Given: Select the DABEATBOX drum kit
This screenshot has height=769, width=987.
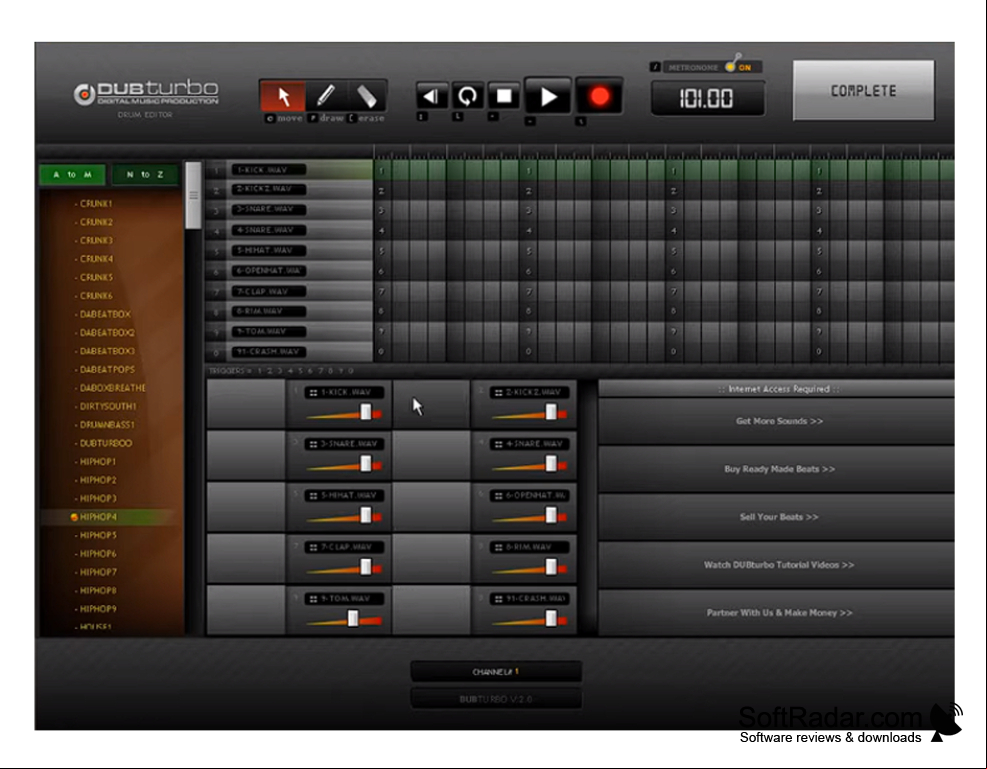Looking at the screenshot, I should [104, 314].
